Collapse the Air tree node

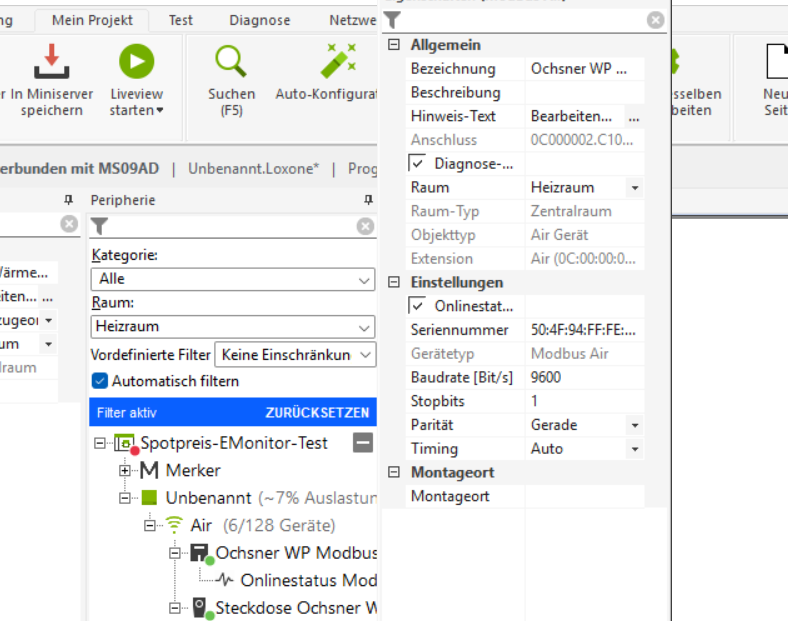pos(149,526)
